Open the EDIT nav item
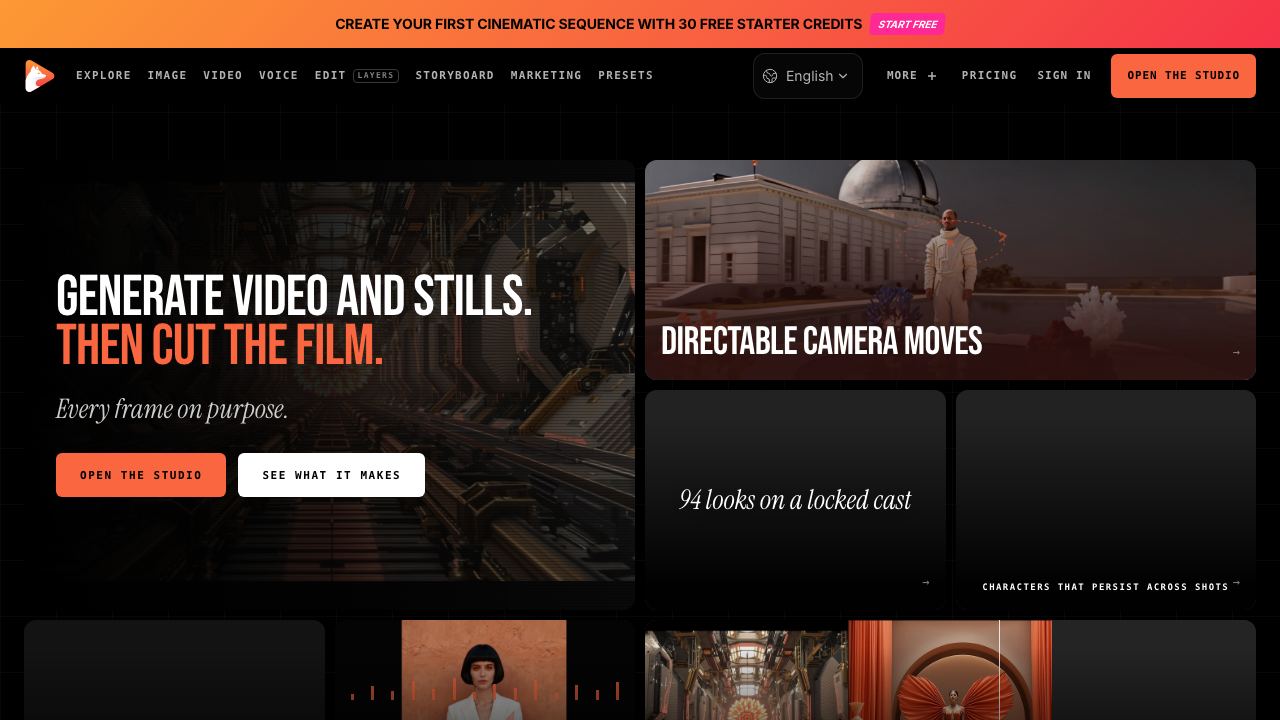1280x720 pixels. pyautogui.click(x=330, y=76)
